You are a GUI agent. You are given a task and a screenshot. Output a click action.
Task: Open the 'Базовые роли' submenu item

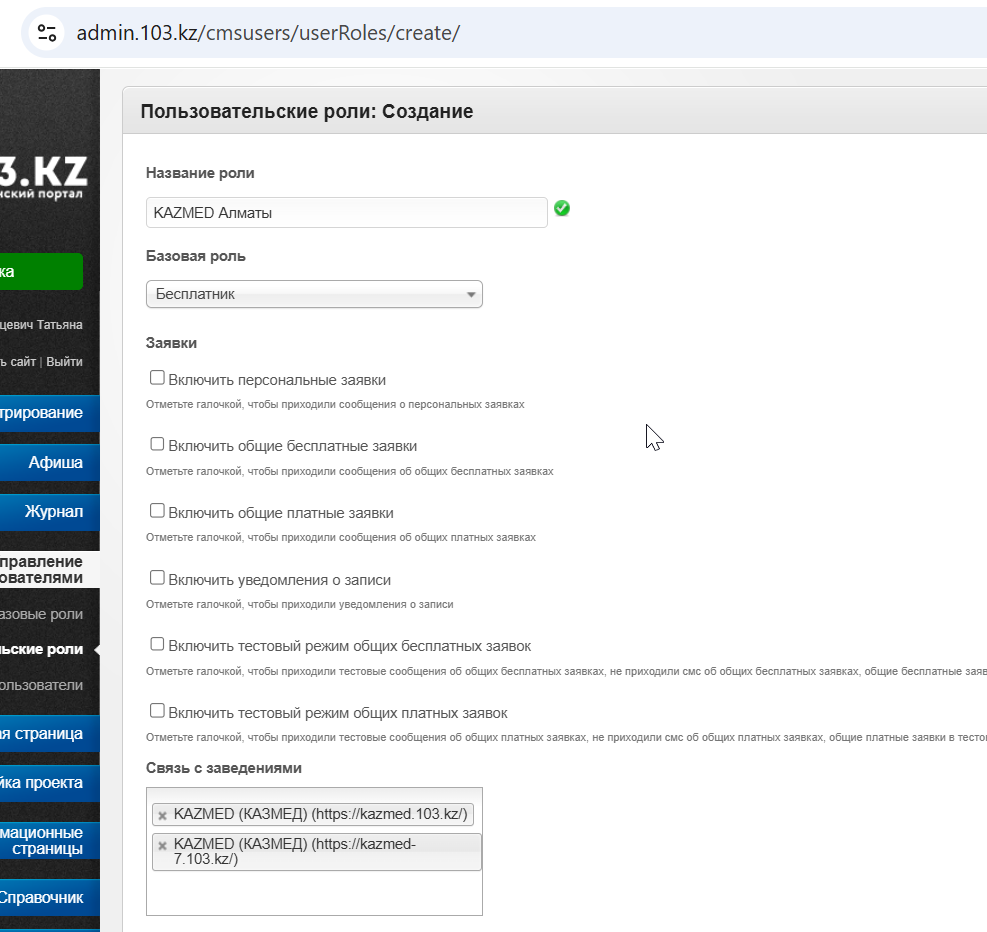pos(42,614)
